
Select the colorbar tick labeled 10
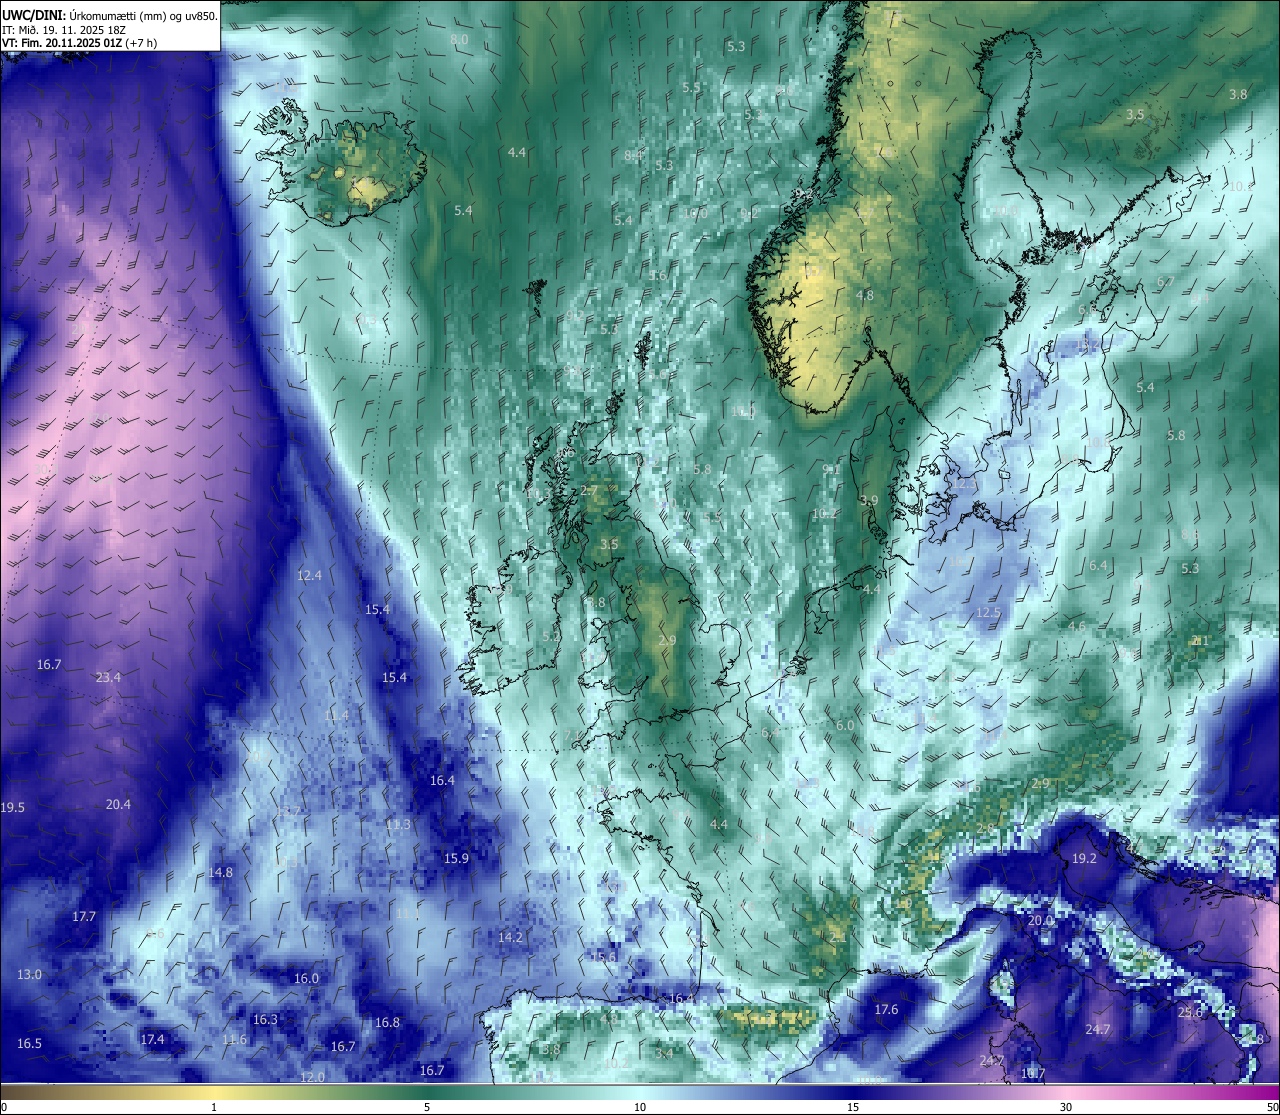pyautogui.click(x=640, y=1107)
